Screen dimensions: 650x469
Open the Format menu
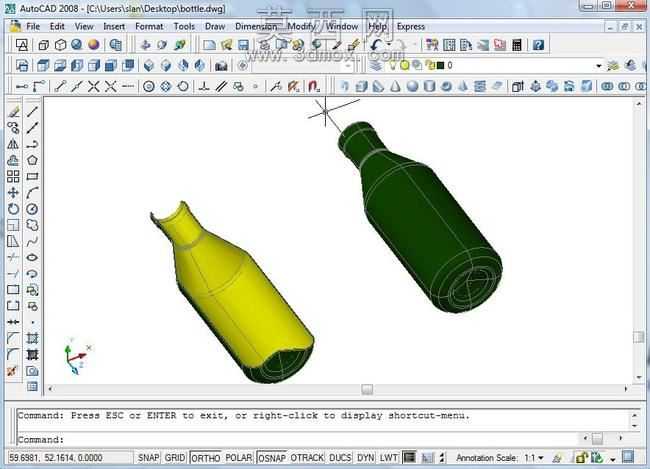point(149,27)
